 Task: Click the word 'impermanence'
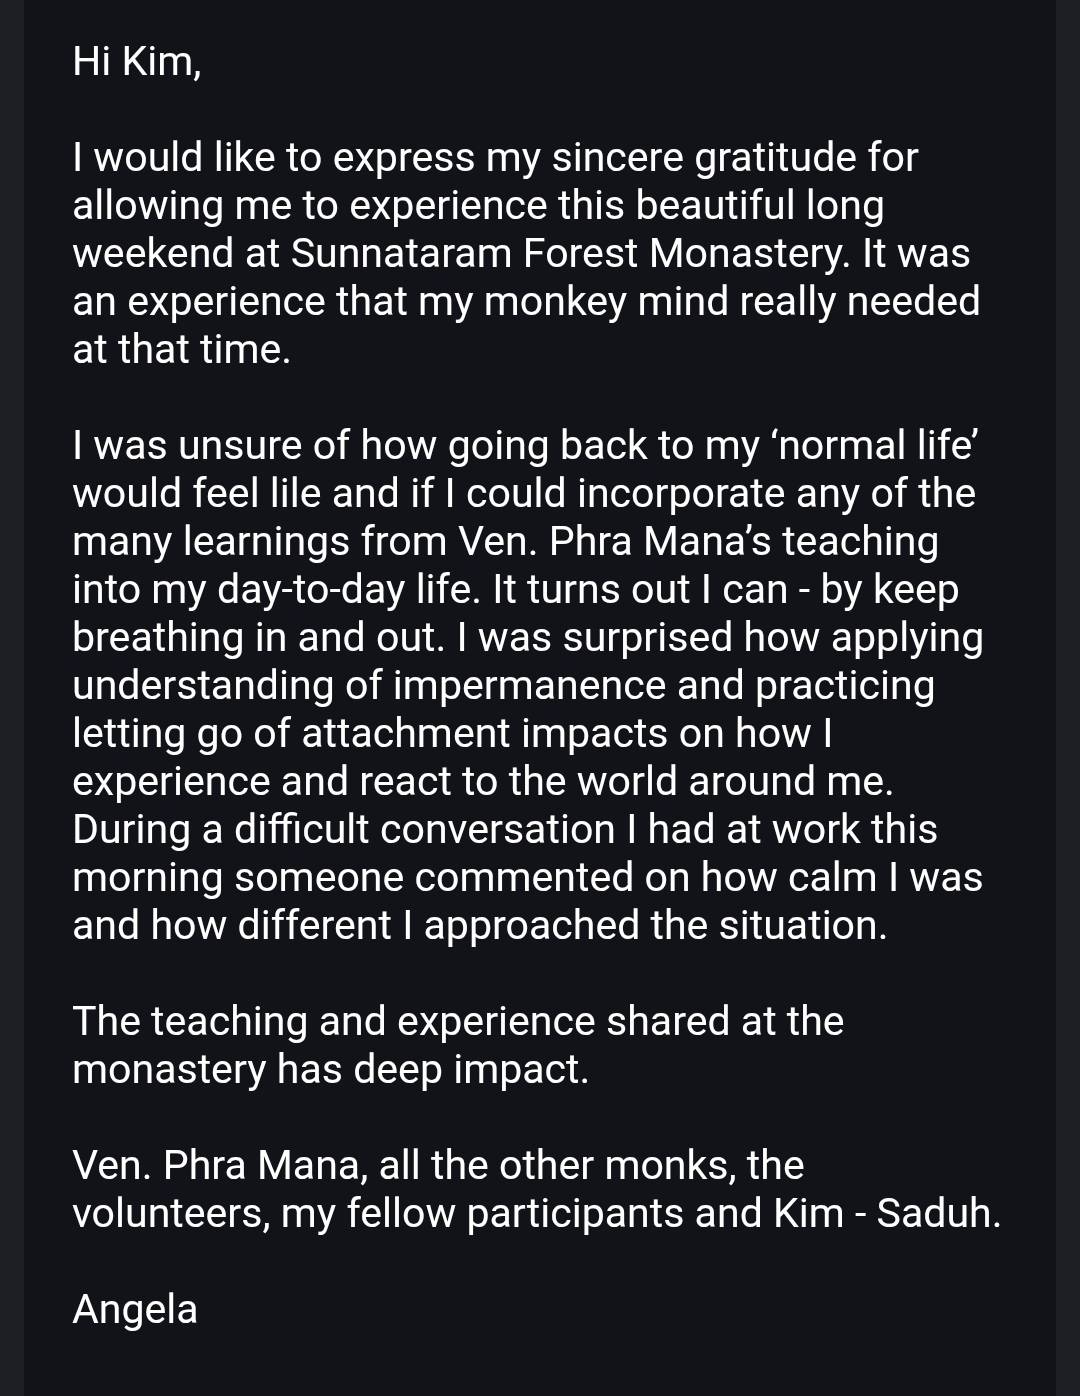coord(529,685)
